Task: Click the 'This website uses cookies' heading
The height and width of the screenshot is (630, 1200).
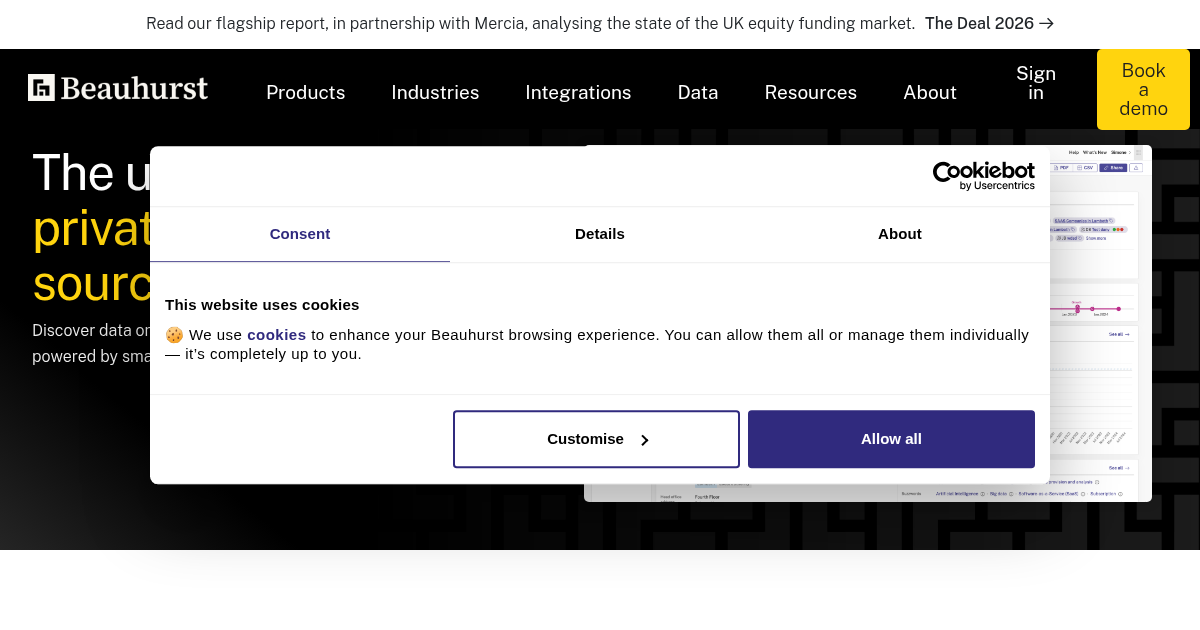Action: coord(262,305)
